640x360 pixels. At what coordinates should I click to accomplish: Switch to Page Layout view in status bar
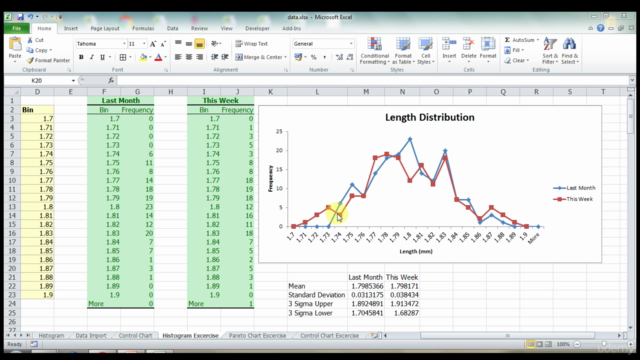pos(540,344)
